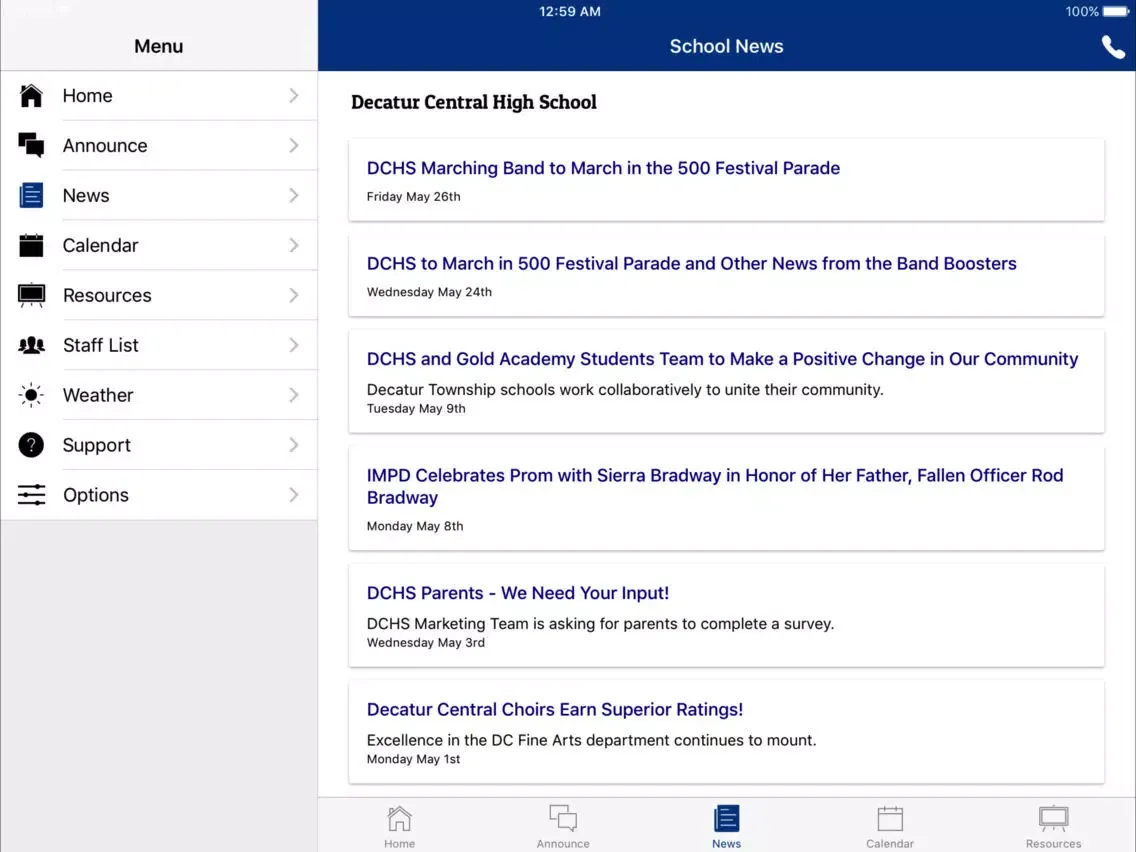
Task: Select News tab in bottom bar
Action: [x=726, y=827]
